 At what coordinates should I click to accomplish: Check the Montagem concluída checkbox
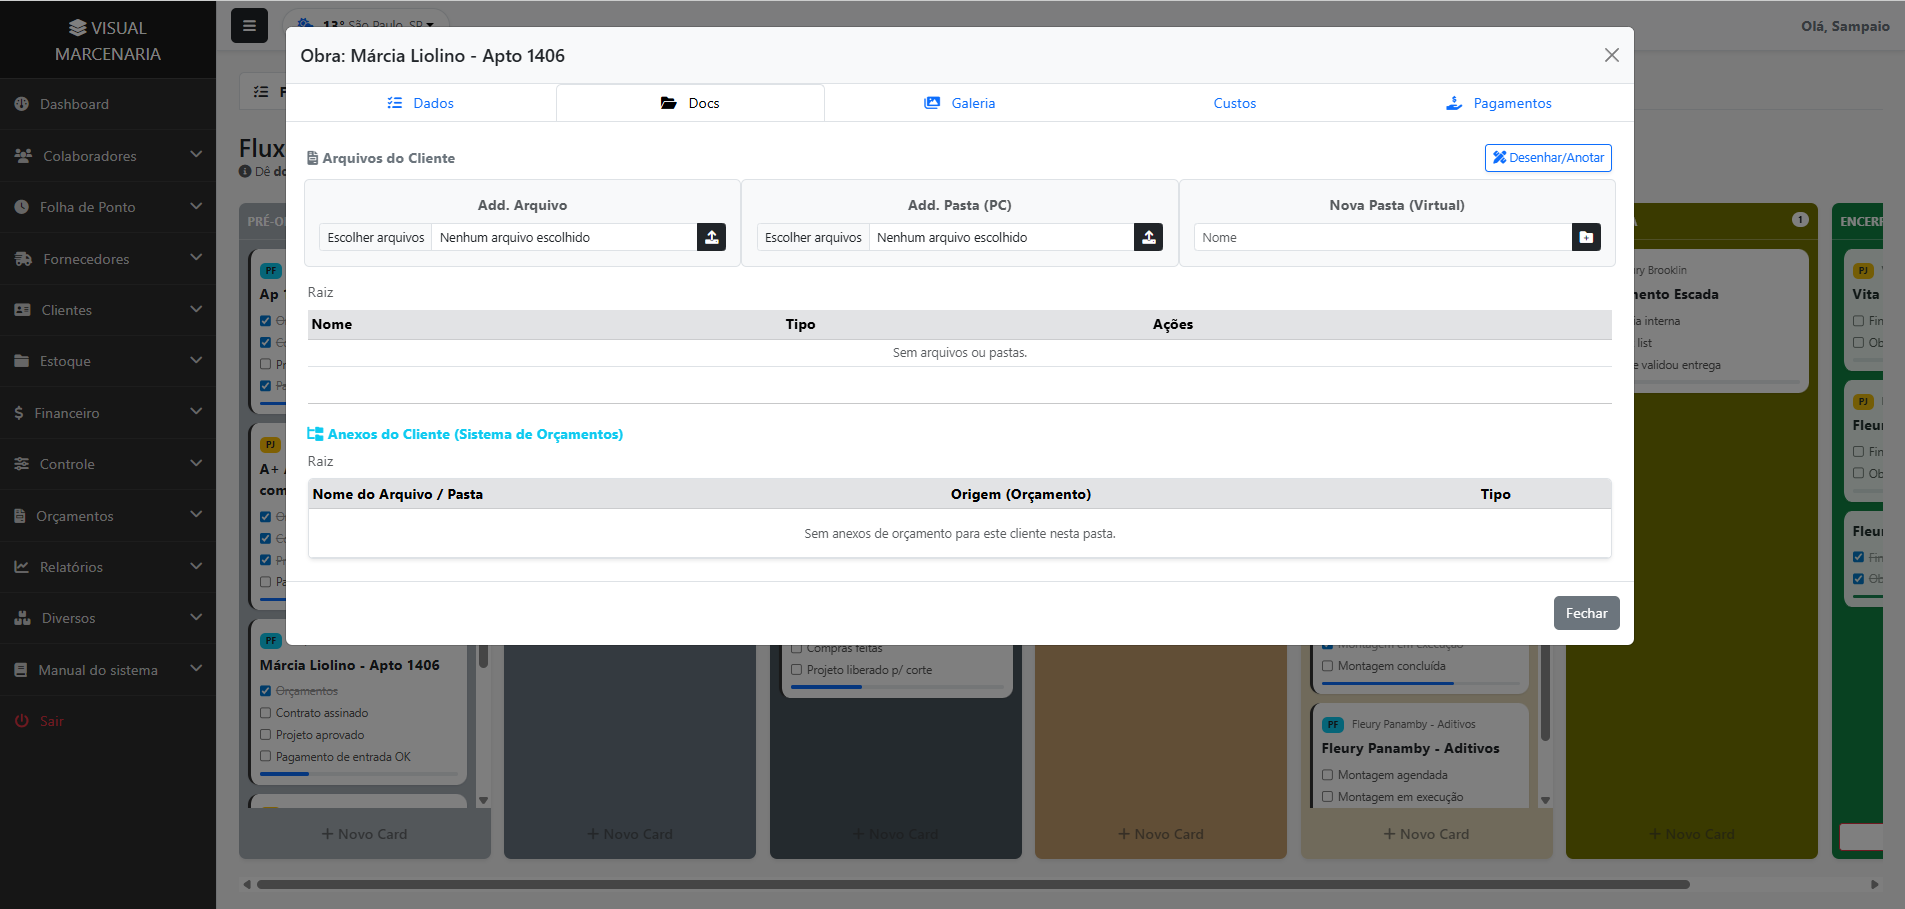coord(1328,666)
